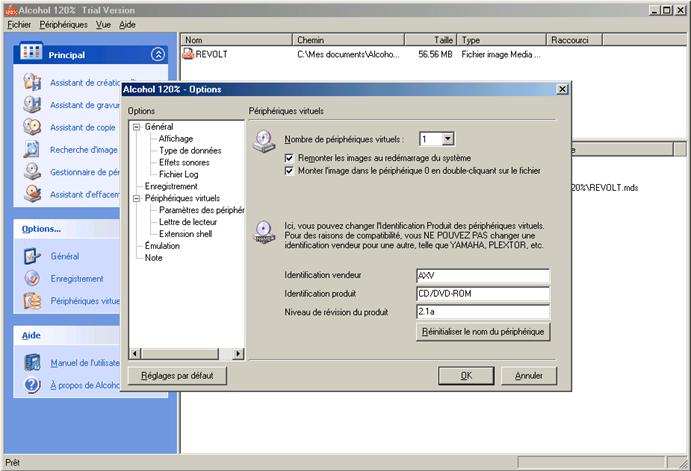Select Paramètres des périphériques tree item

pos(201,210)
